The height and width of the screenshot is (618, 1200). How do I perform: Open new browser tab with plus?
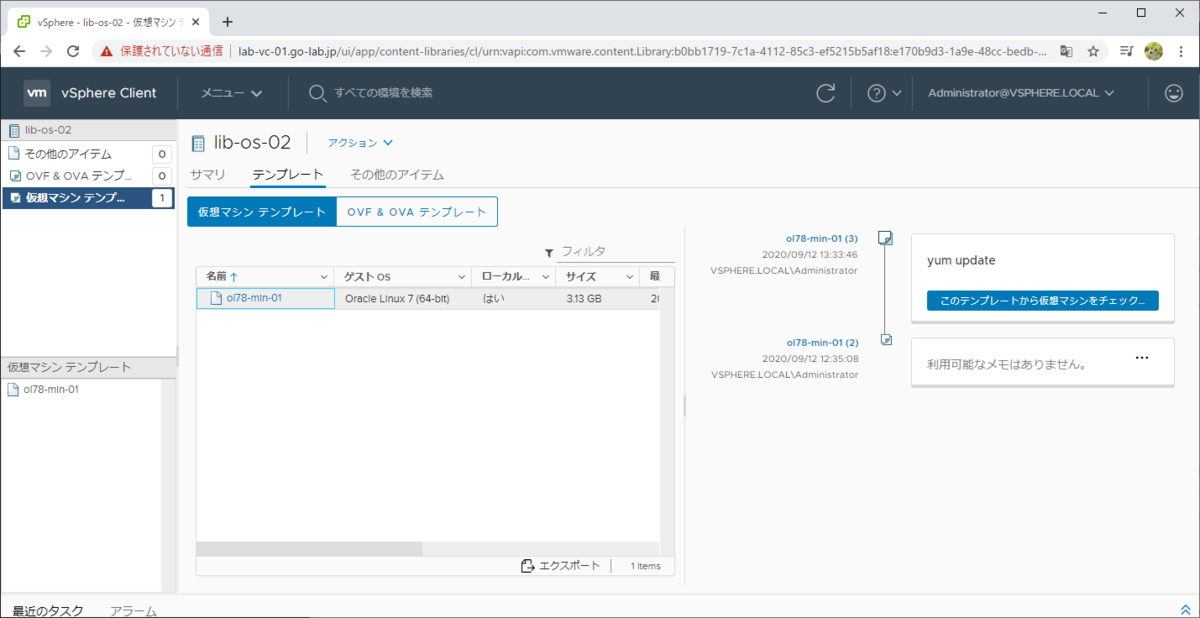(x=227, y=21)
